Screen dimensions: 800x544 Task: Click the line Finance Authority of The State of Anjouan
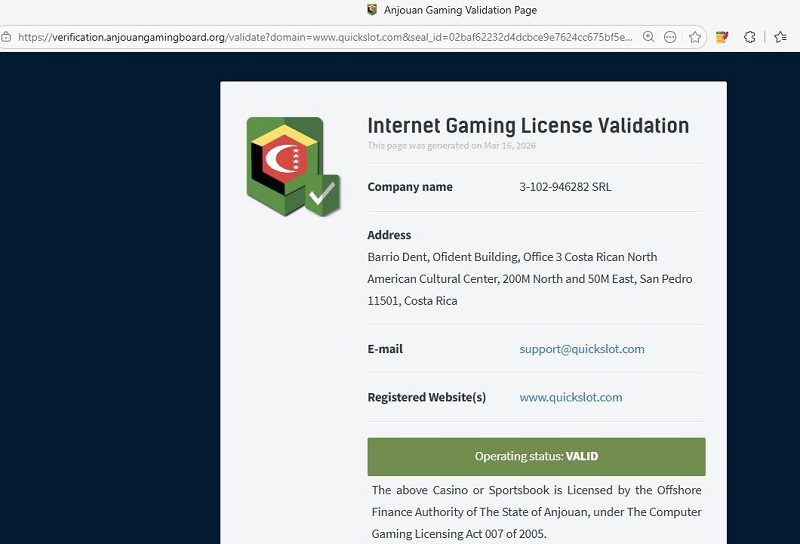(x=536, y=512)
